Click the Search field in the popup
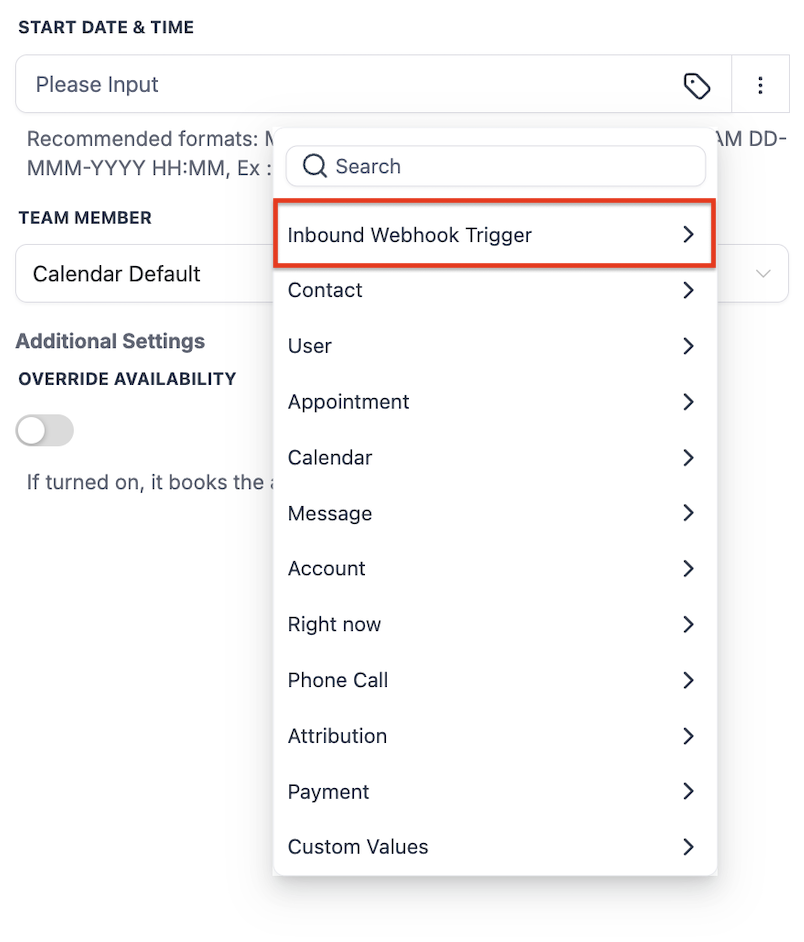This screenshot has height=942, width=804. tap(495, 166)
